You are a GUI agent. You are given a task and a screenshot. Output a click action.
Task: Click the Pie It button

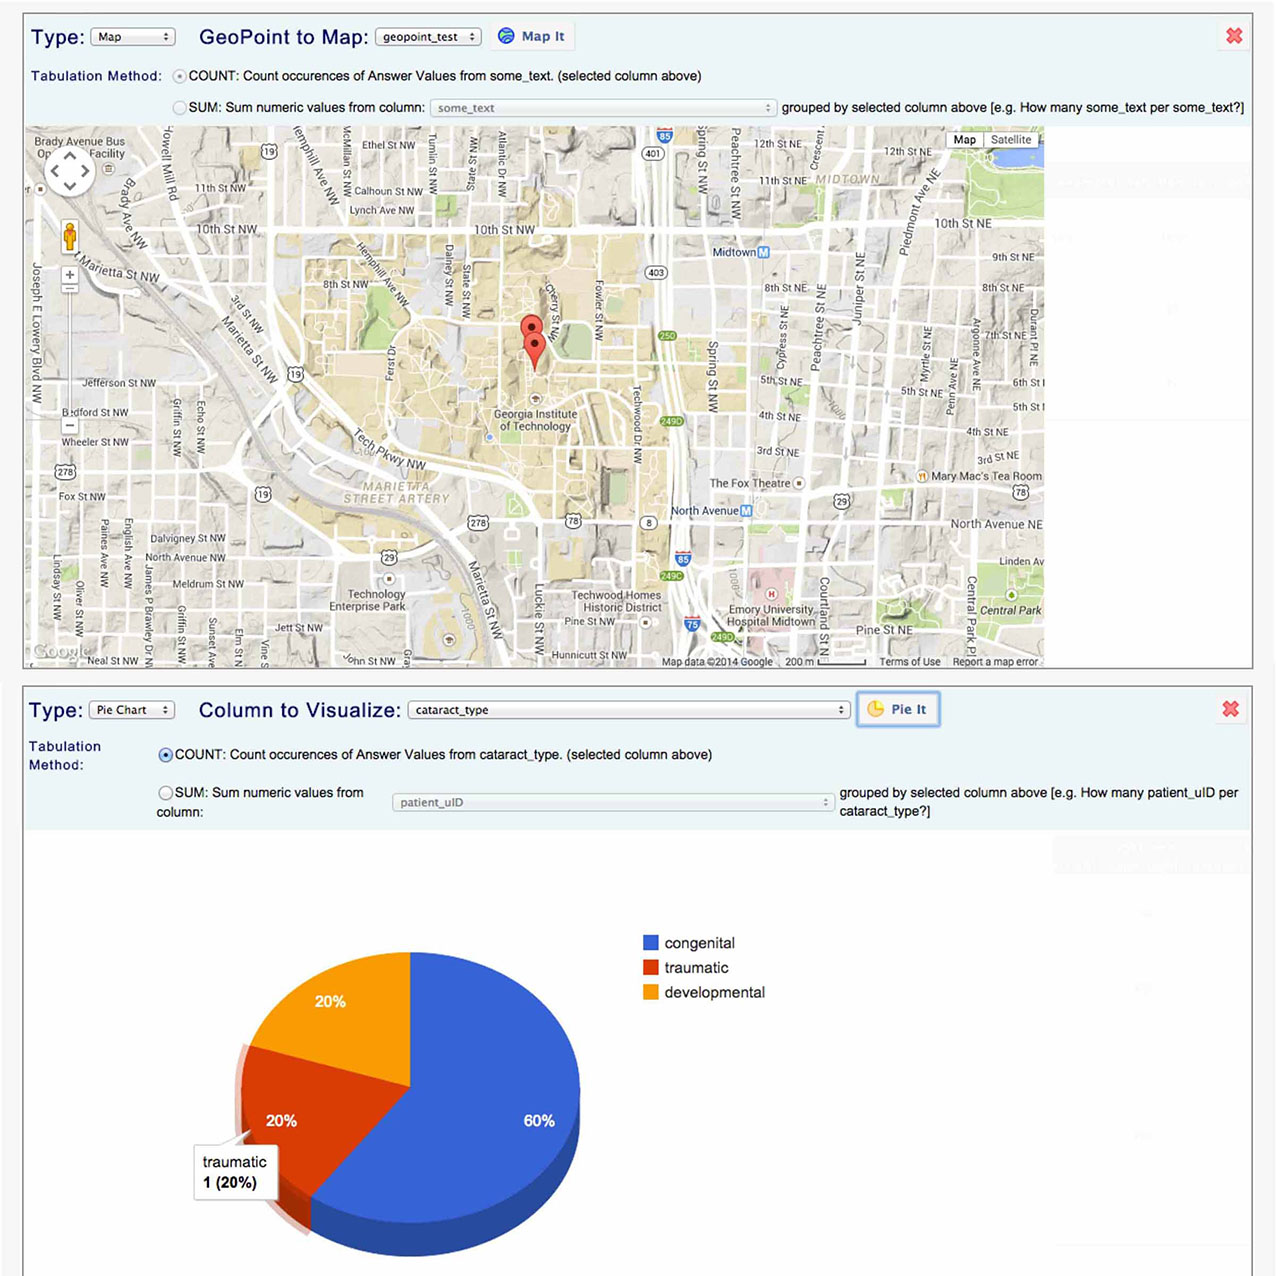897,709
